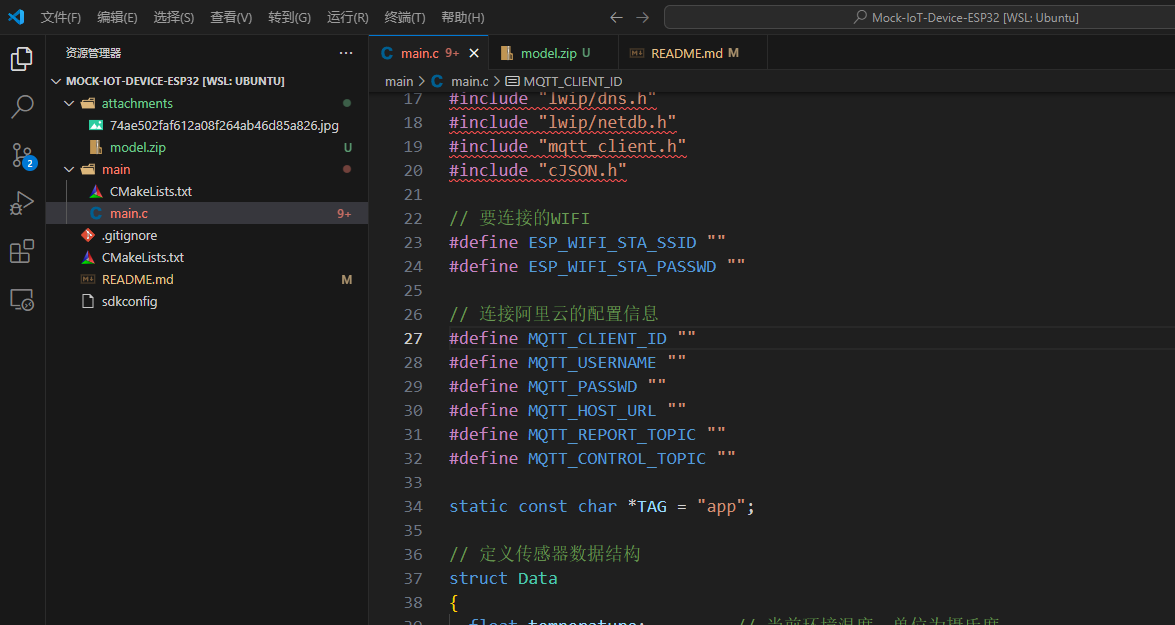
Task: Click the navigate back arrow
Action: click(616, 17)
